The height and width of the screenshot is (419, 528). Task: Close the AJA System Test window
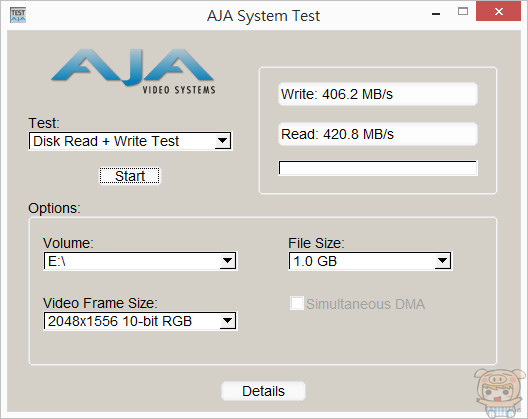pos(499,11)
